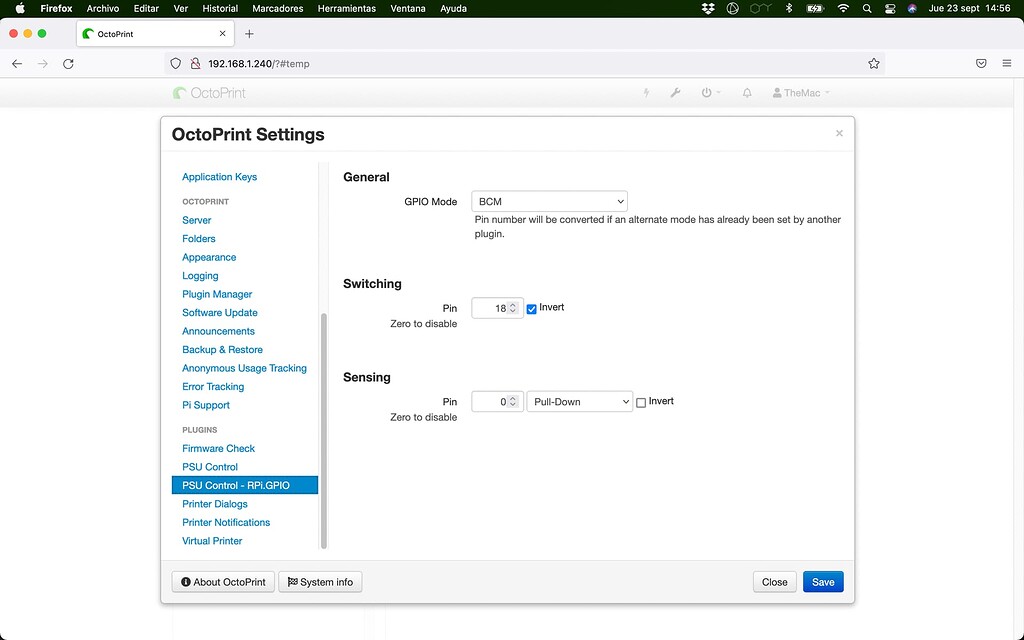Save the PSU Control settings

click(x=822, y=581)
